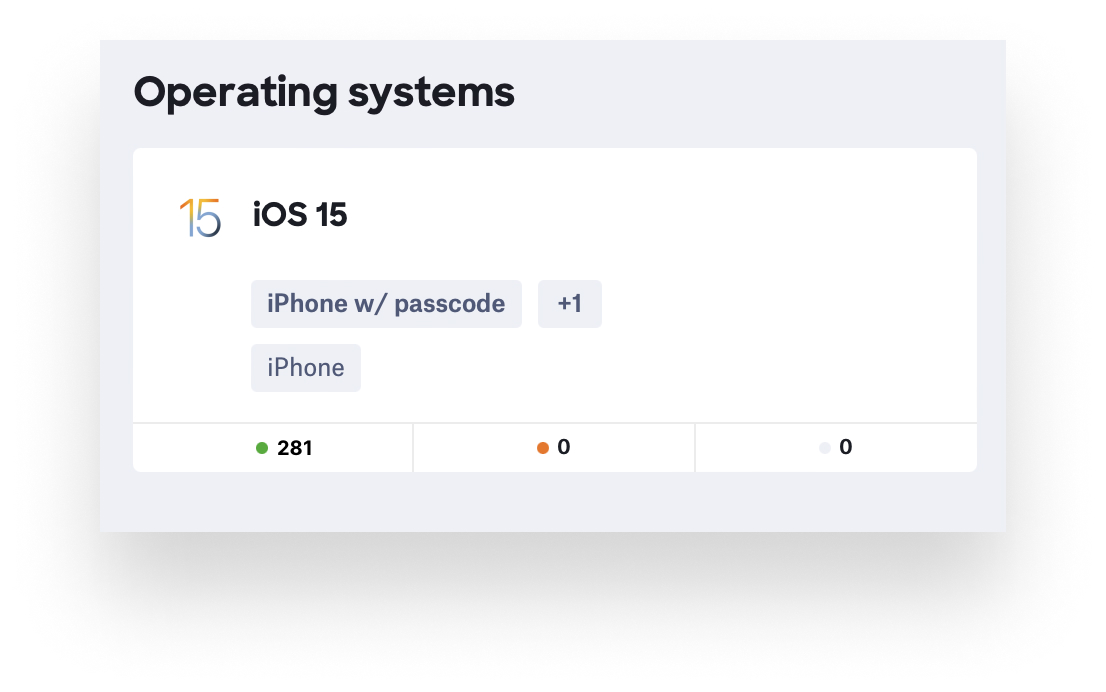Click the "Operating systems" heading
Image resolution: width=1106 pixels, height=692 pixels.
(324, 92)
